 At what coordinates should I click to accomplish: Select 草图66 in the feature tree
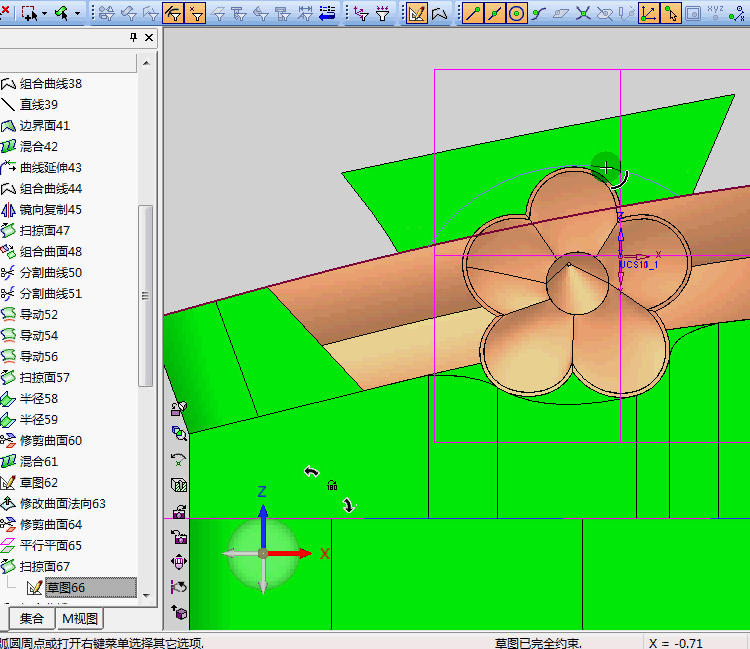point(65,588)
